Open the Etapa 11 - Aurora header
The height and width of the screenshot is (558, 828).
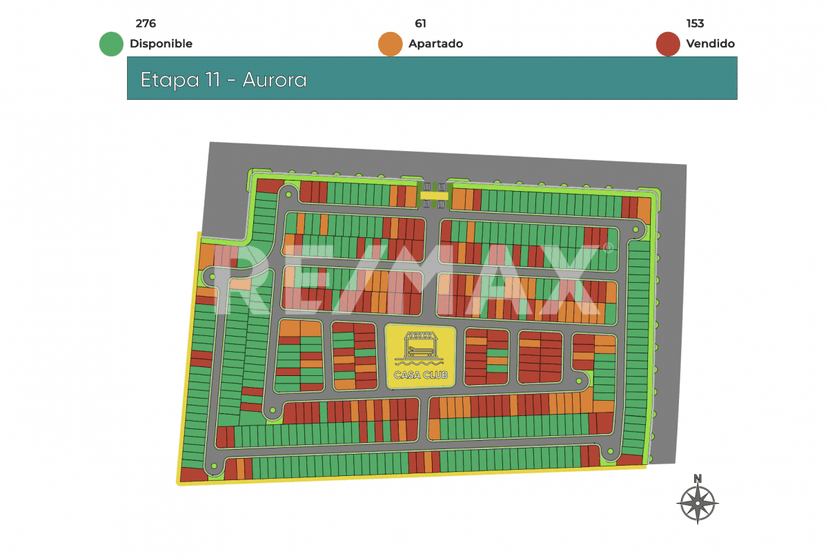(432, 78)
